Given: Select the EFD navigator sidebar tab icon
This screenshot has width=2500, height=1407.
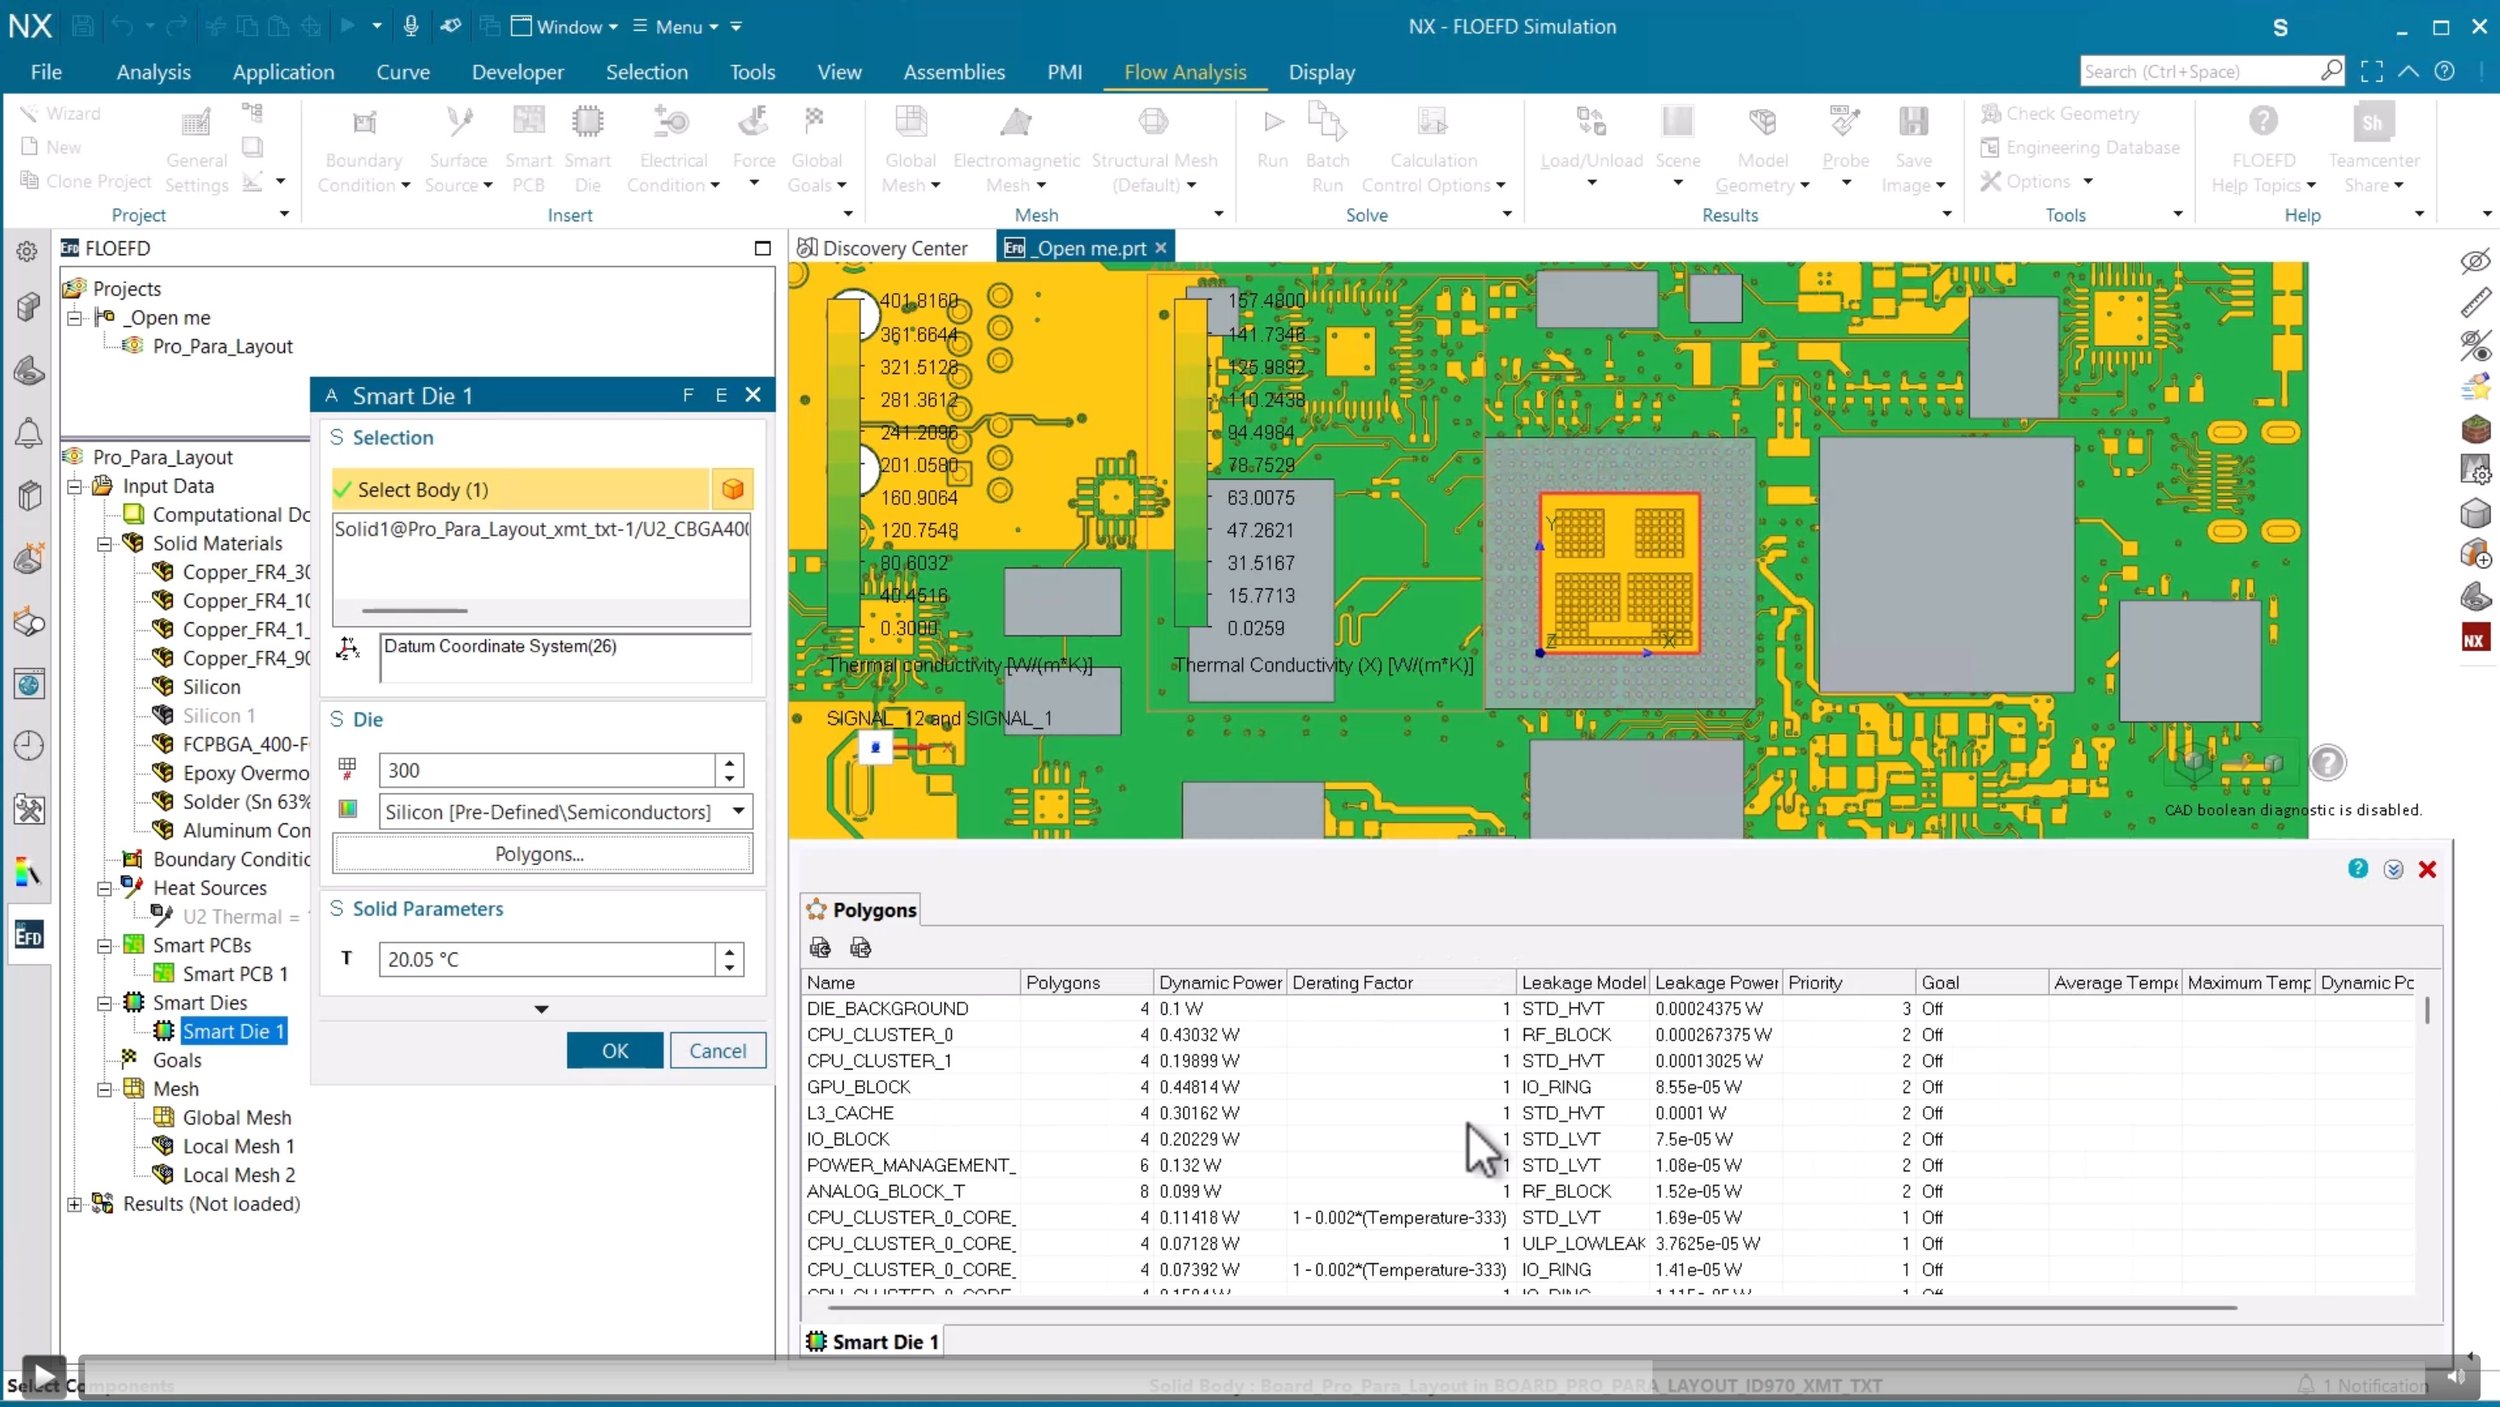Looking at the screenshot, I should pyautogui.click(x=28, y=935).
